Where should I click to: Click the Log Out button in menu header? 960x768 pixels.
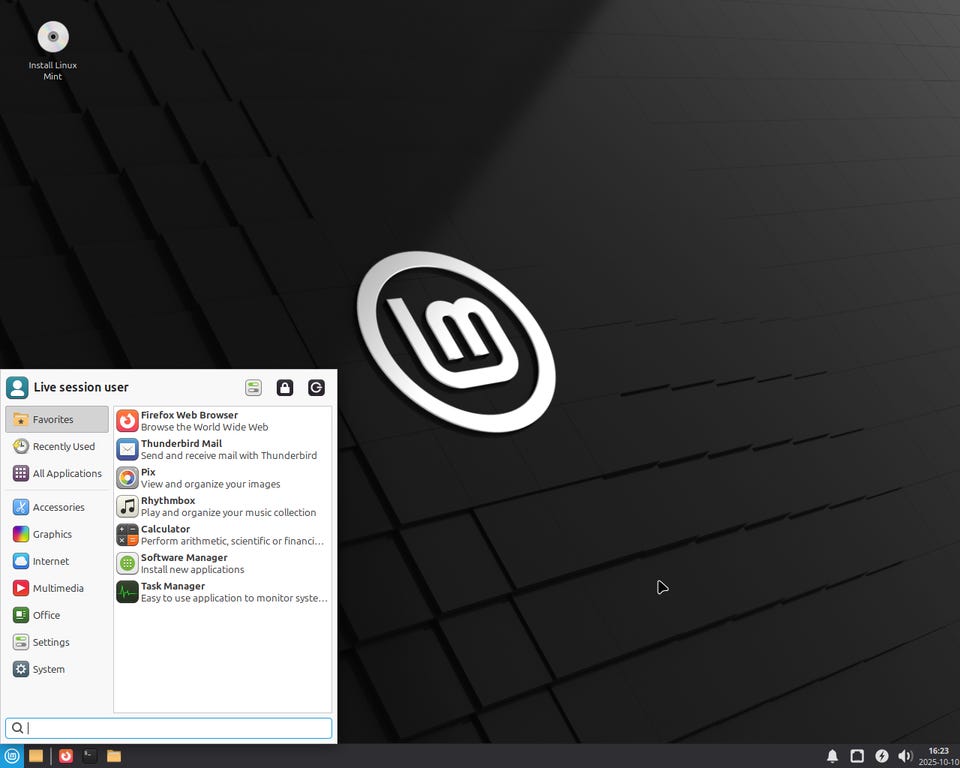click(316, 388)
